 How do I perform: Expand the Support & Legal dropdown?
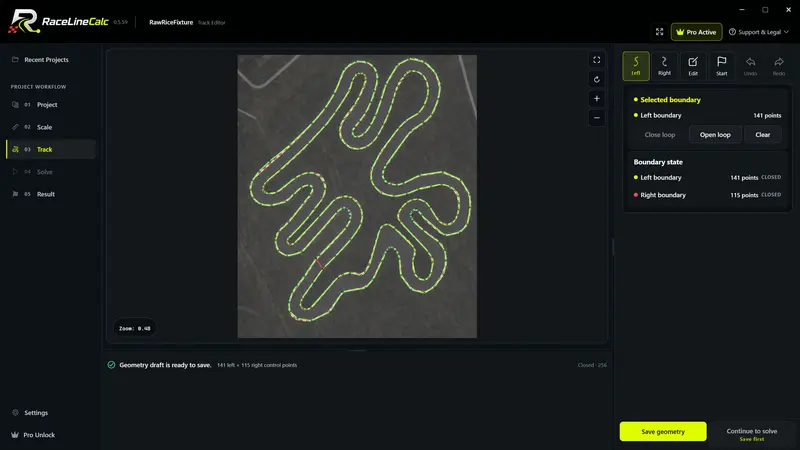tap(758, 32)
